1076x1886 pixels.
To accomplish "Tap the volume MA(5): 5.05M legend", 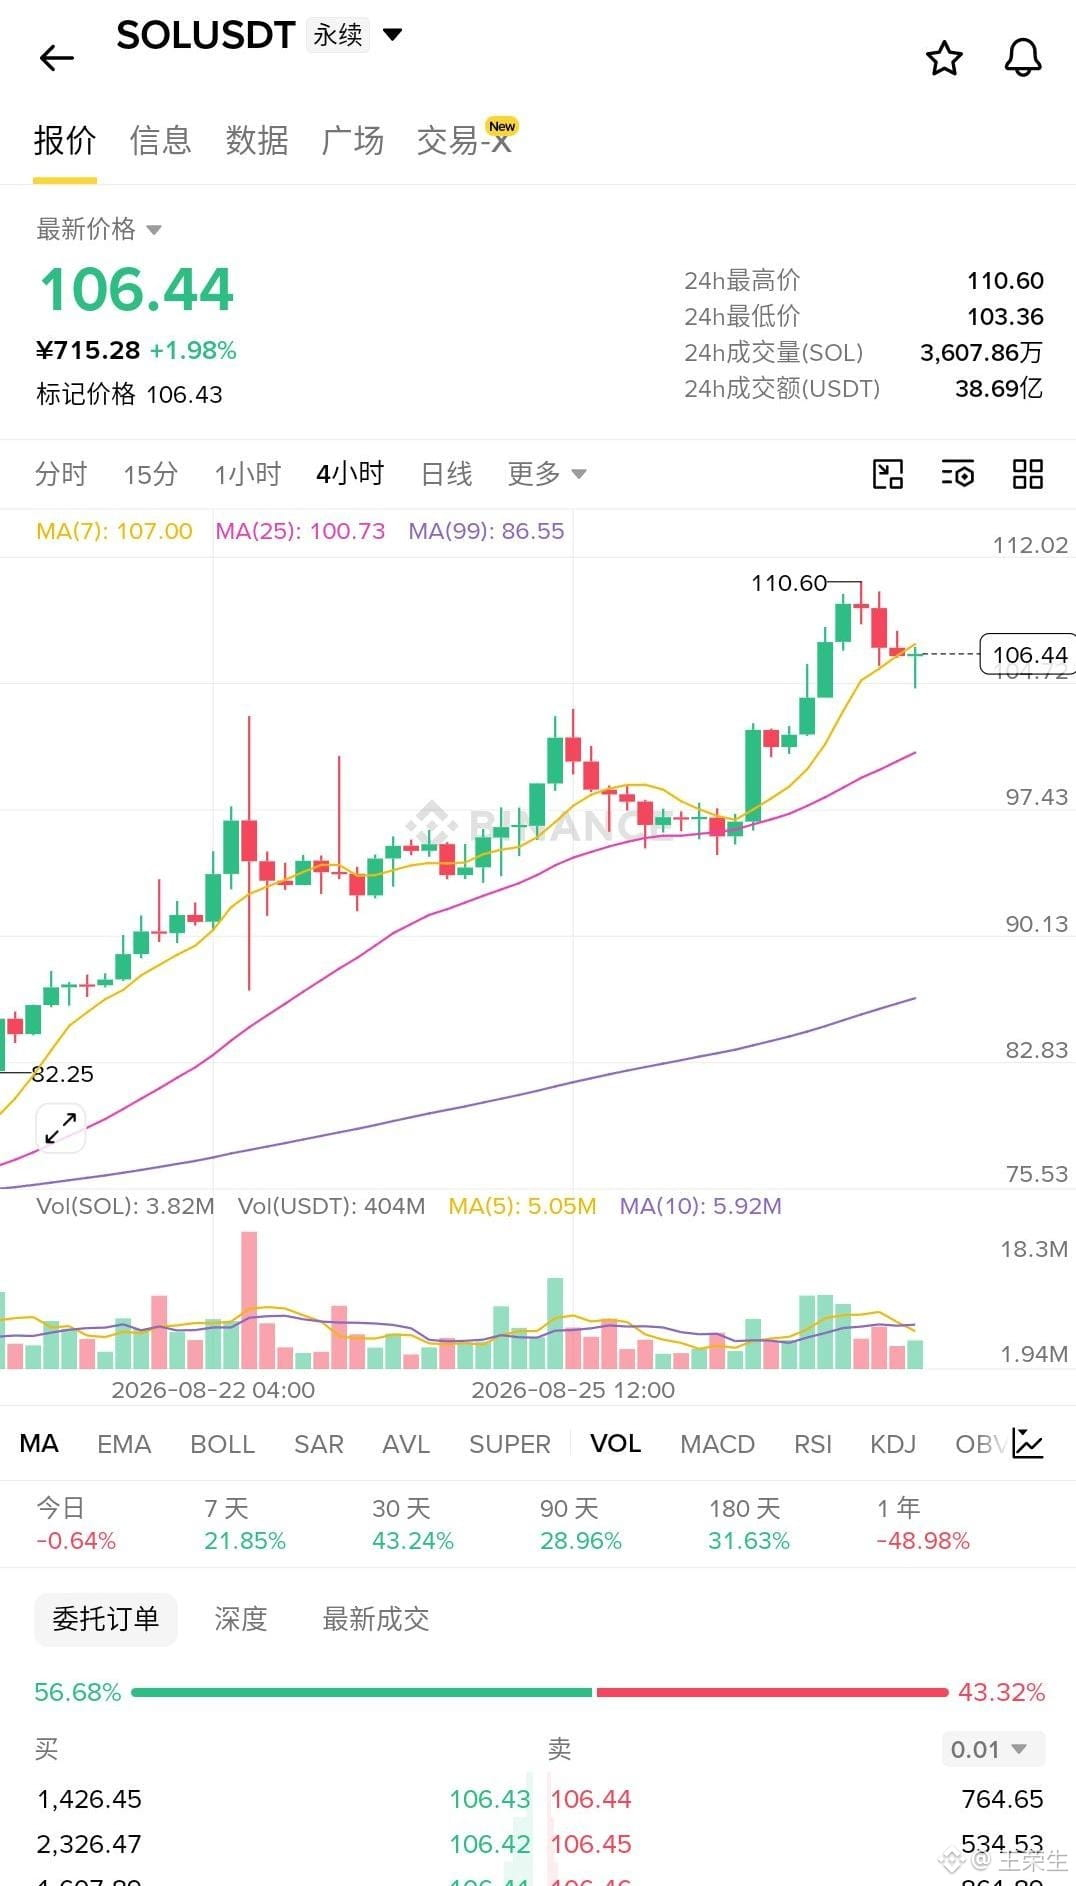I will click(x=522, y=1206).
